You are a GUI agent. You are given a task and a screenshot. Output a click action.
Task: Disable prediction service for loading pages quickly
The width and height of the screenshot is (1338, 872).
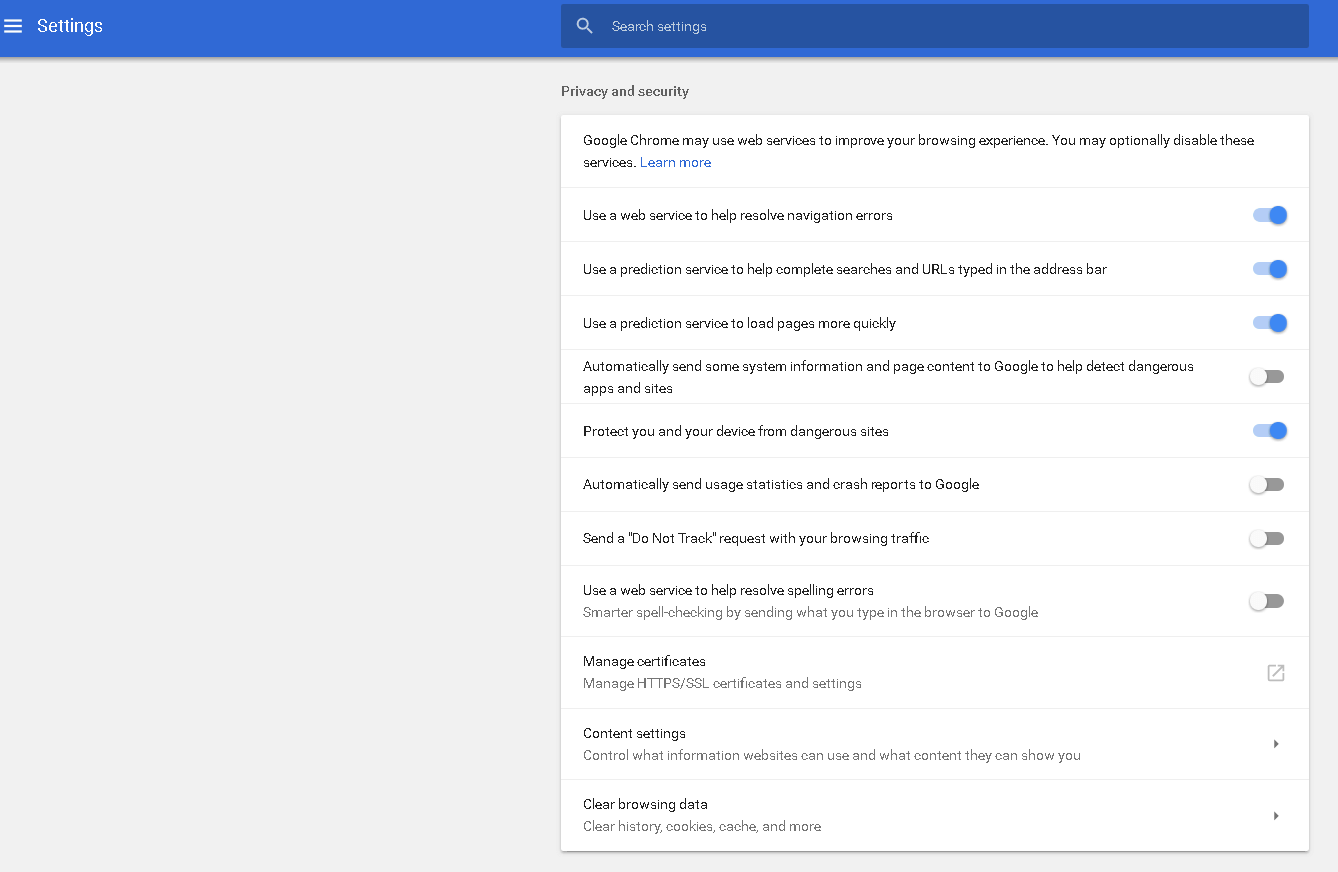tap(1269, 323)
